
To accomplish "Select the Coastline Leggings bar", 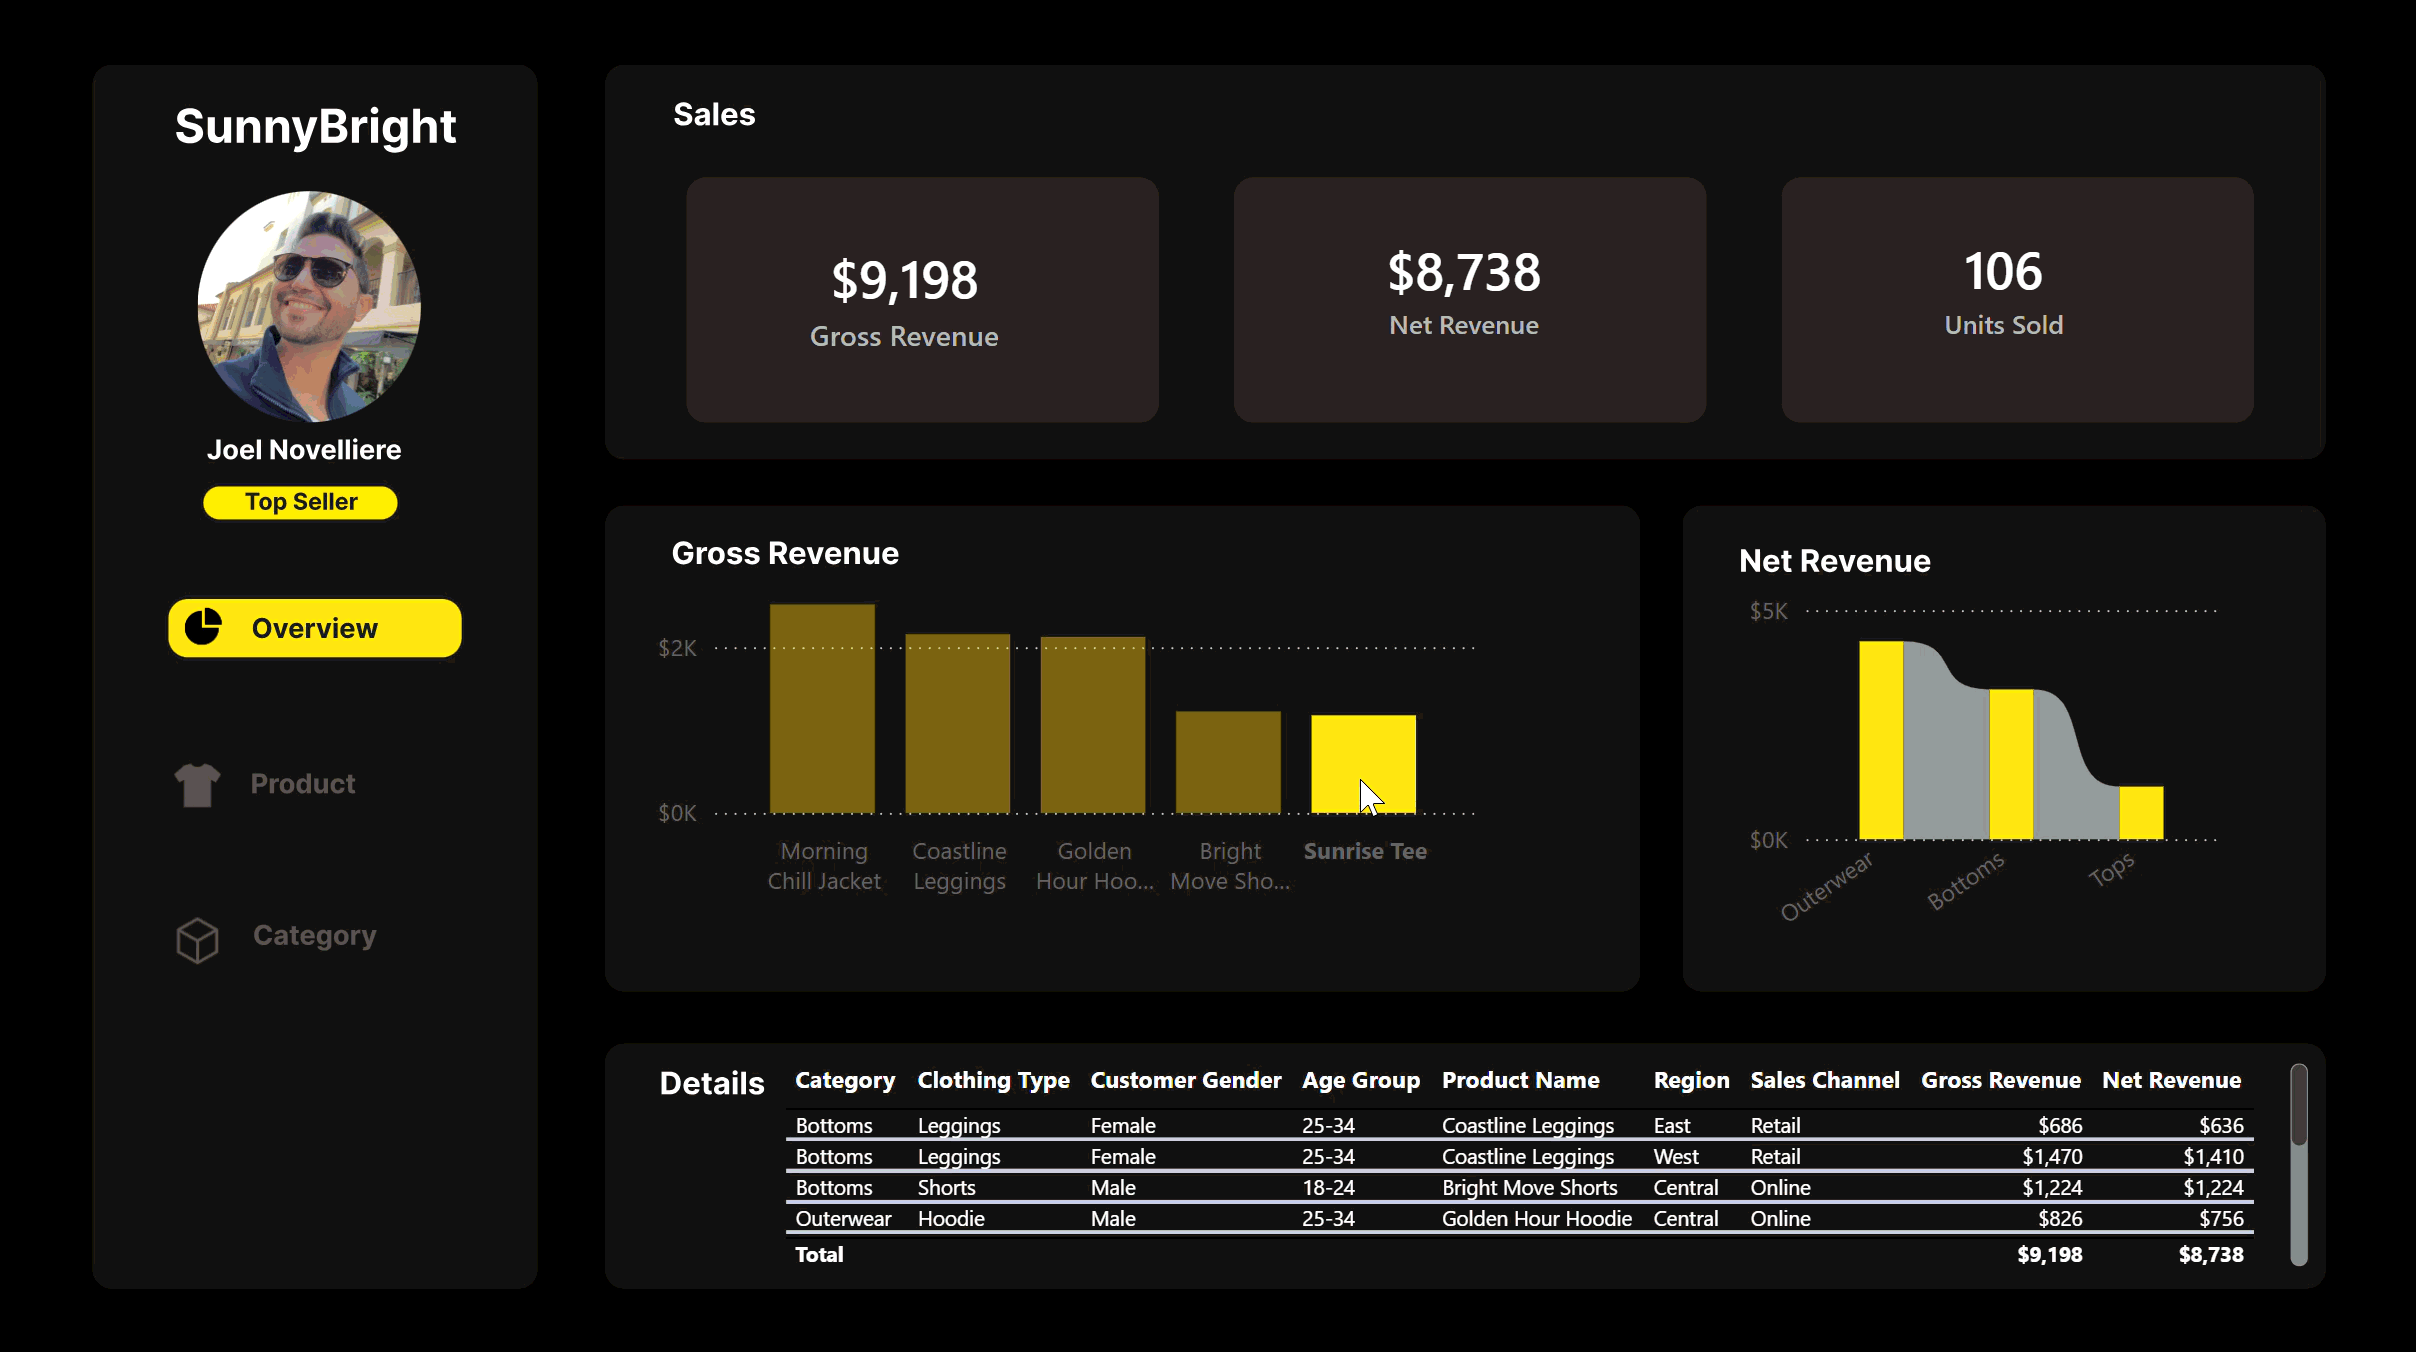I will [957, 723].
